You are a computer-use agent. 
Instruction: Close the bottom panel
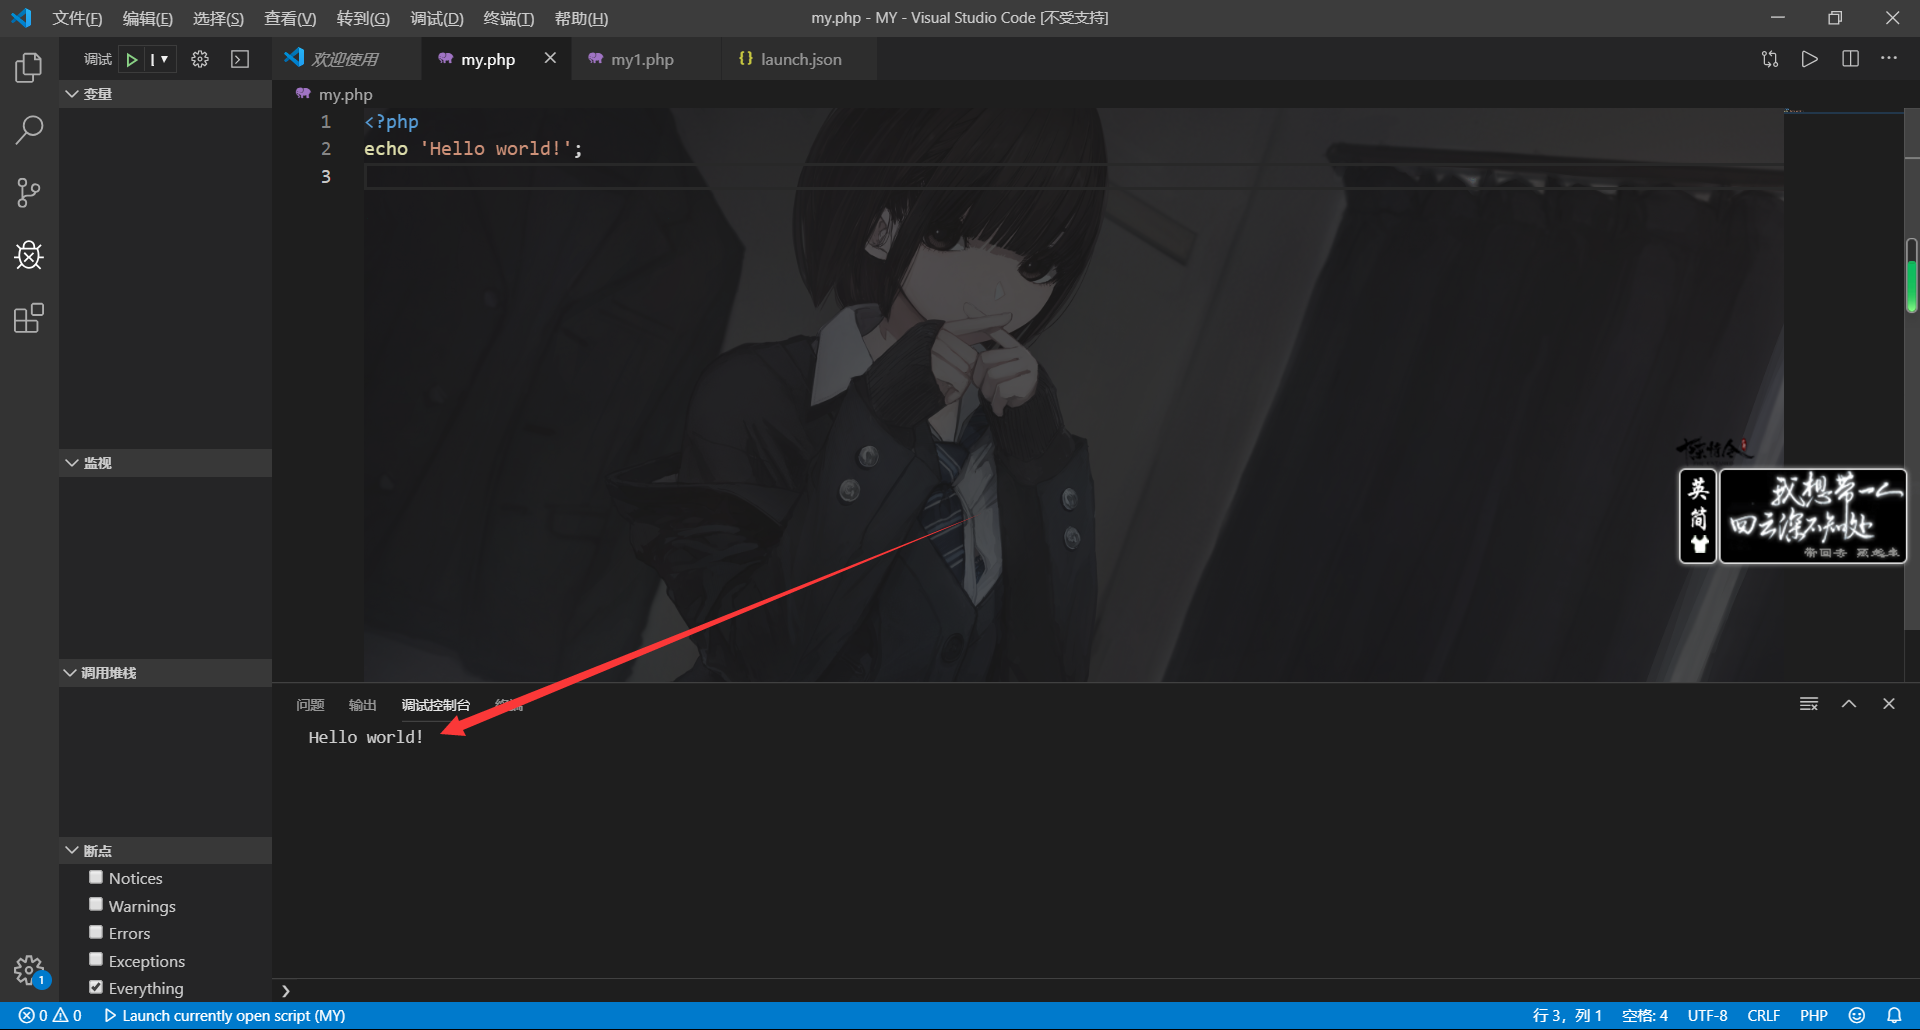point(1889,704)
